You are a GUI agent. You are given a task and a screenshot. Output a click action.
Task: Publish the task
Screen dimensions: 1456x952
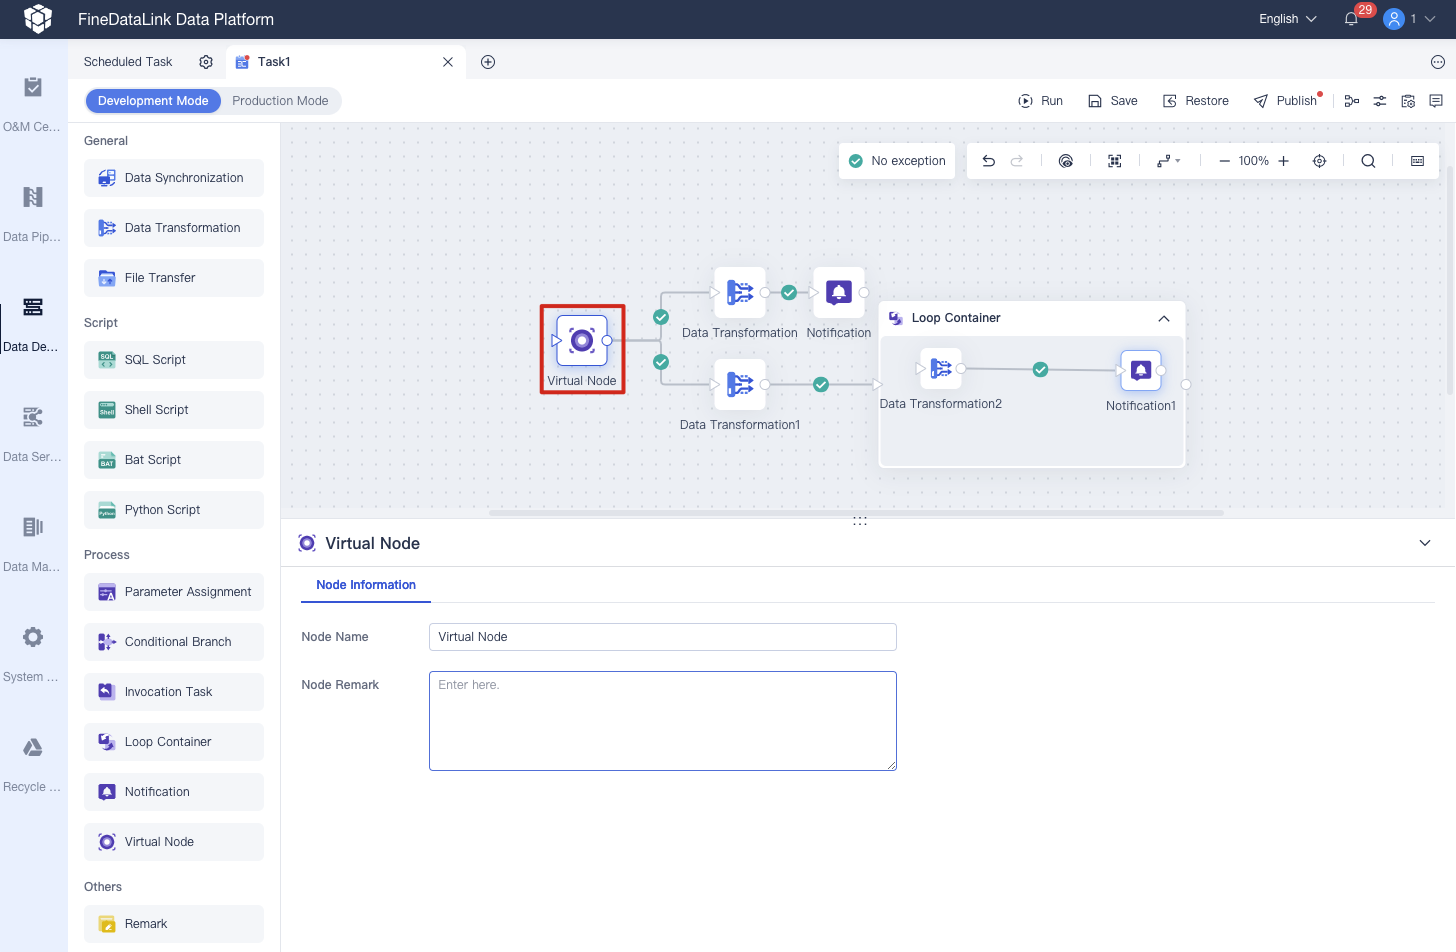pos(1287,100)
